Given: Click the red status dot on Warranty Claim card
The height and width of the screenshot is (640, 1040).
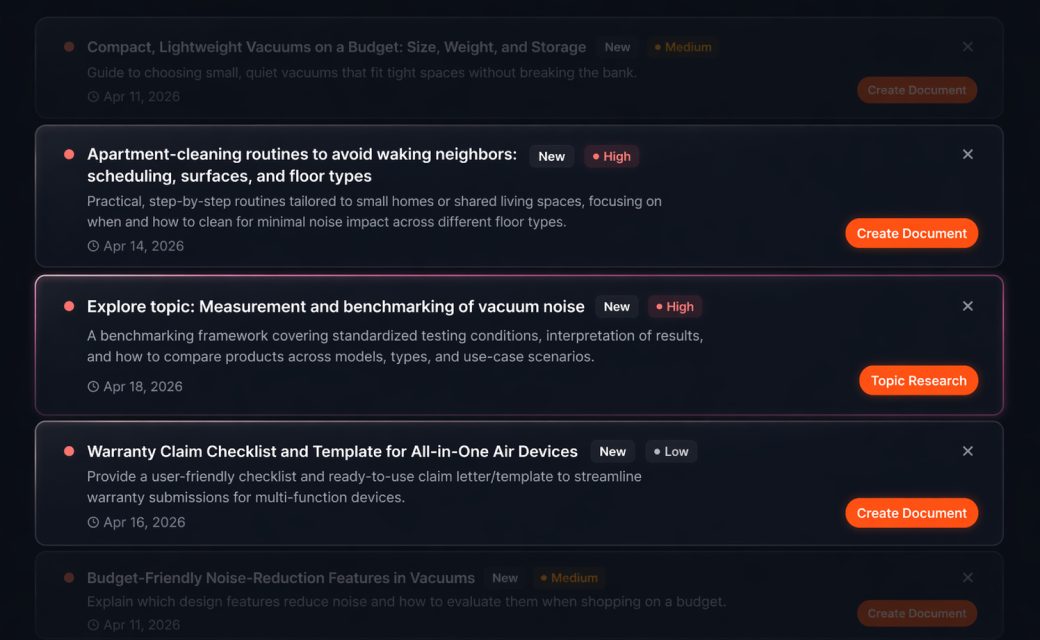Looking at the screenshot, I should [x=69, y=451].
